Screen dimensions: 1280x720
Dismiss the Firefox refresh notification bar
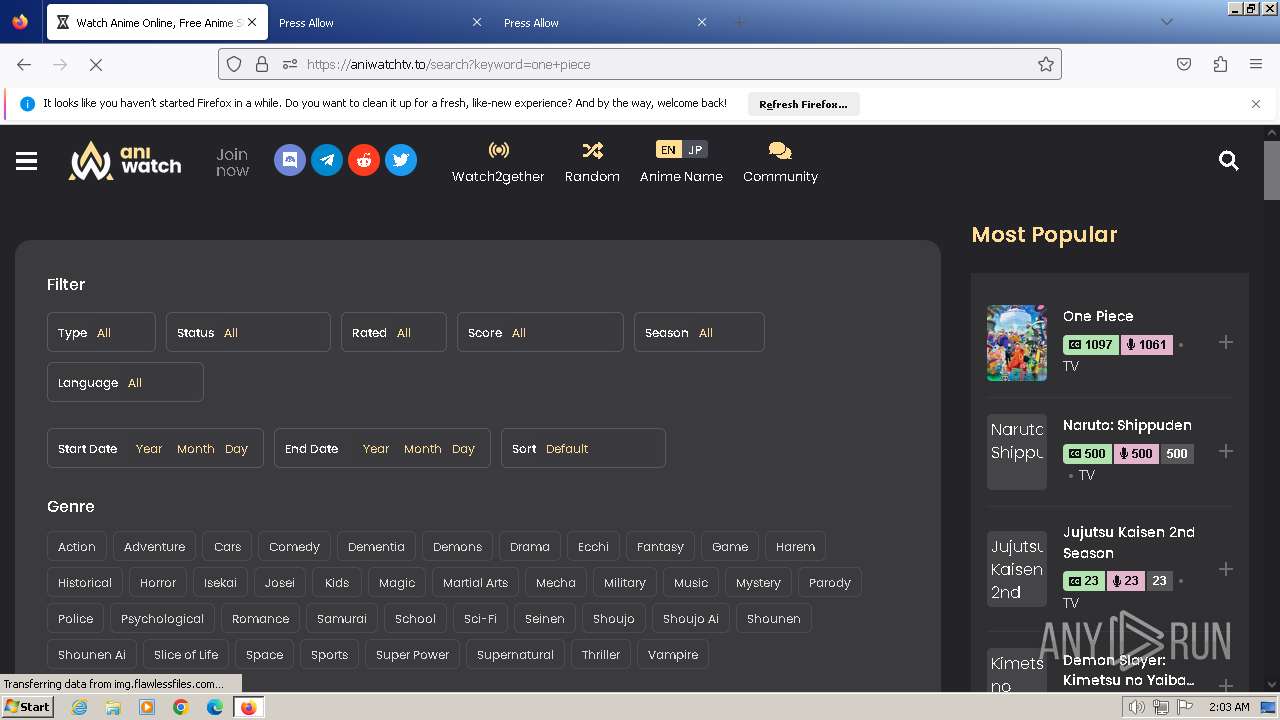pos(1256,104)
